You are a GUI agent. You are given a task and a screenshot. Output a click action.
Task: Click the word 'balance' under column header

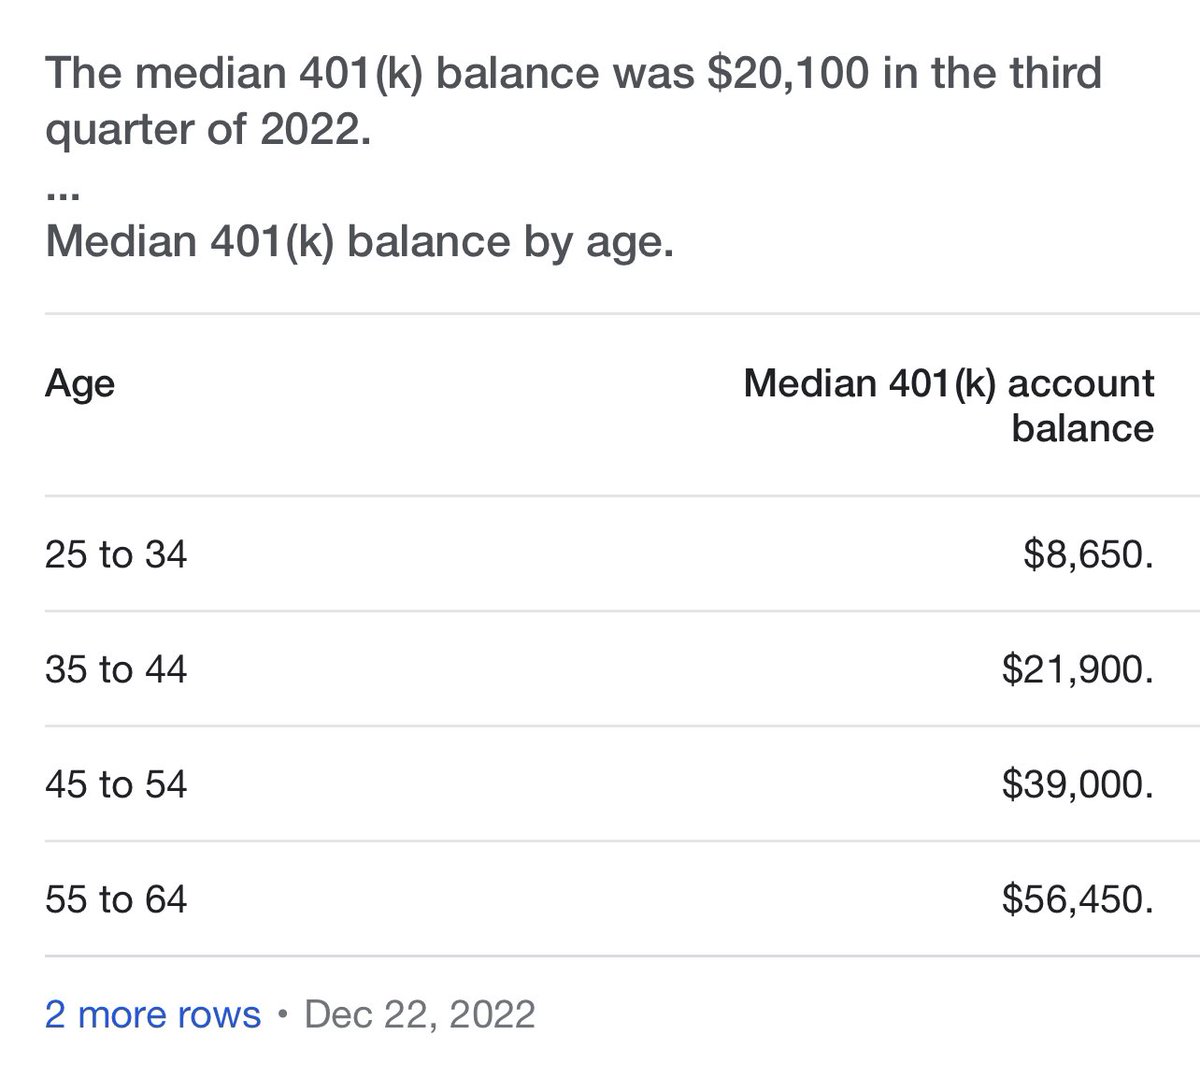(x=1082, y=428)
